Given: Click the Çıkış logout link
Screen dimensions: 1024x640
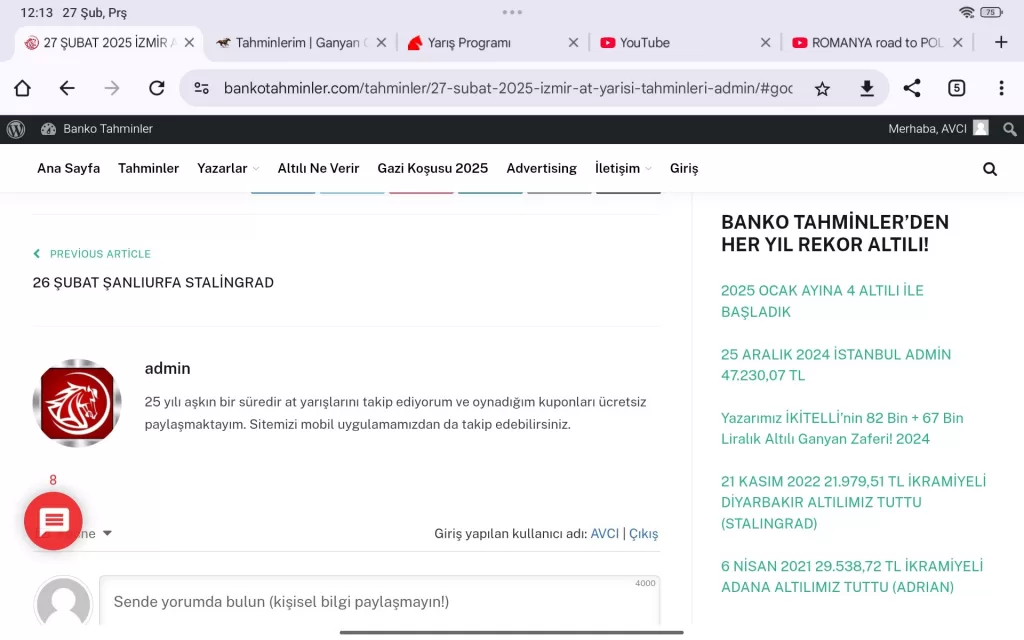Looking at the screenshot, I should pos(644,534).
